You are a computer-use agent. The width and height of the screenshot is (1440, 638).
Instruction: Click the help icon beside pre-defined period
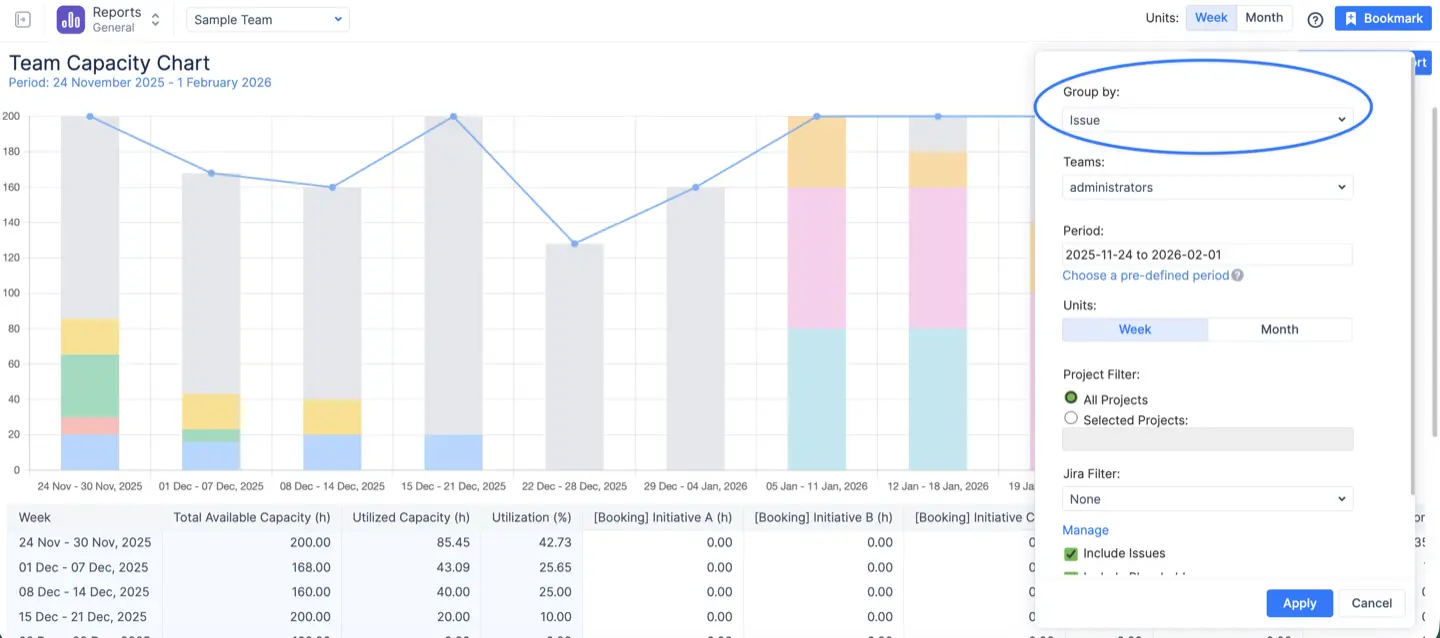tap(1238, 275)
